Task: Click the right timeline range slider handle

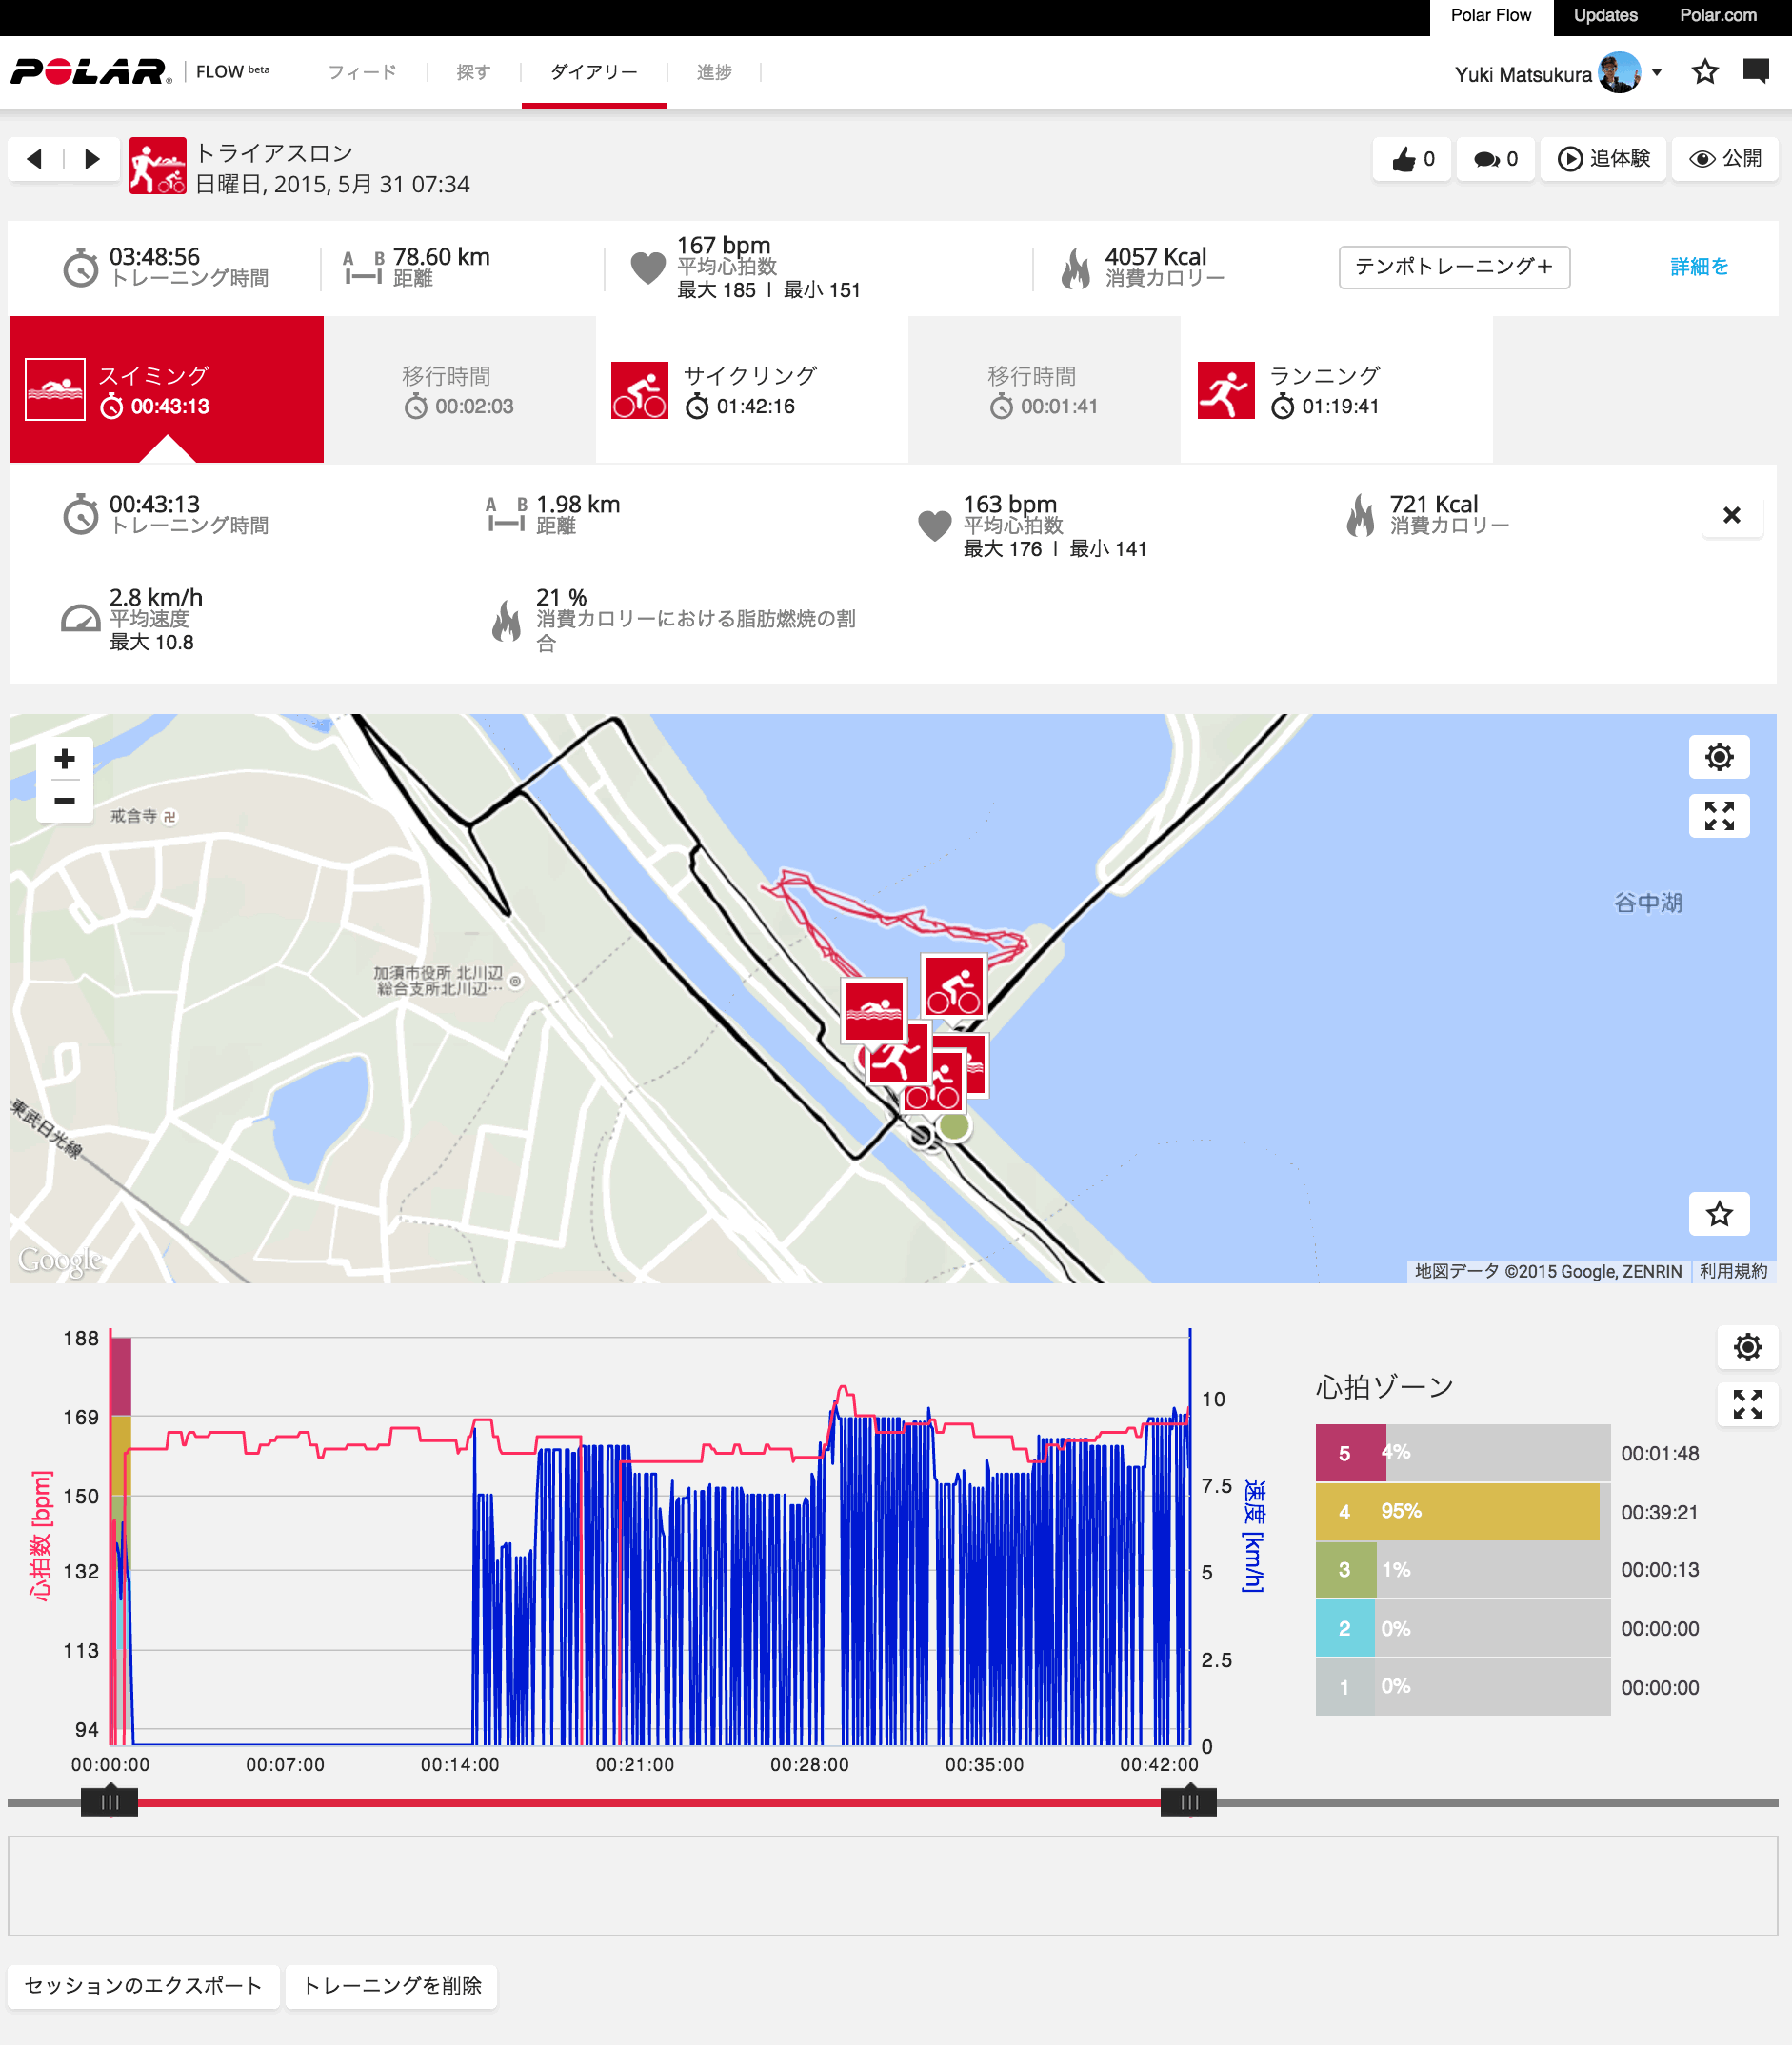Action: [1188, 1802]
